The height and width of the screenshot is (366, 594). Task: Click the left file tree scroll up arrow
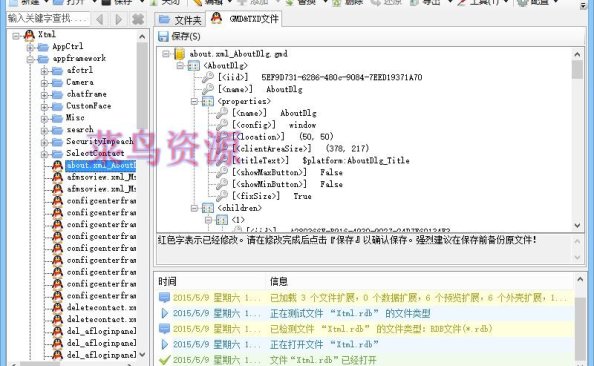pos(142,37)
